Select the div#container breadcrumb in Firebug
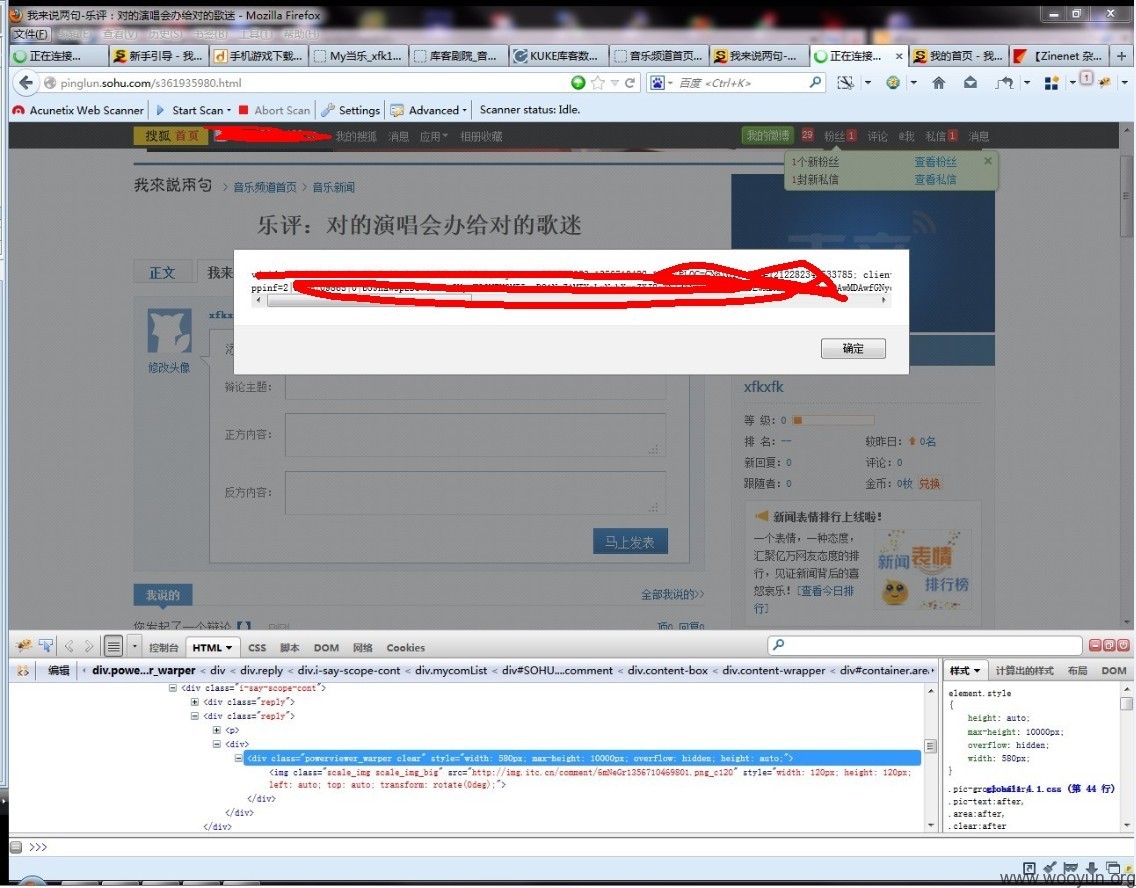This screenshot has height=888, width=1136. pyautogui.click(x=885, y=671)
